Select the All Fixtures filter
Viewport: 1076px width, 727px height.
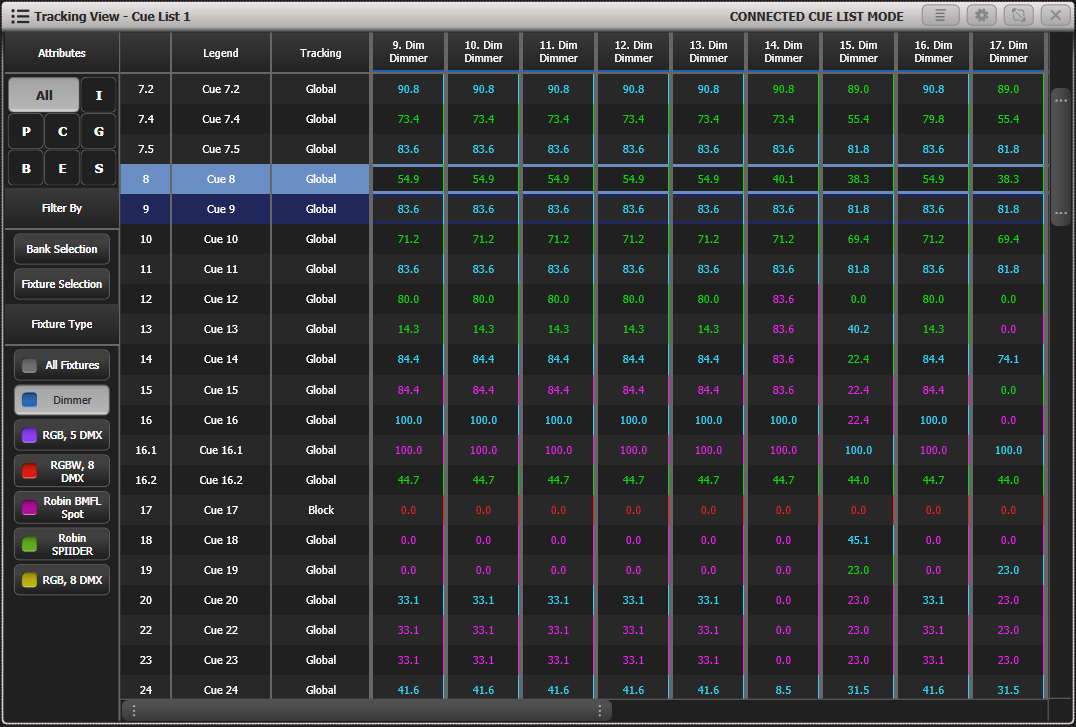(x=61, y=364)
